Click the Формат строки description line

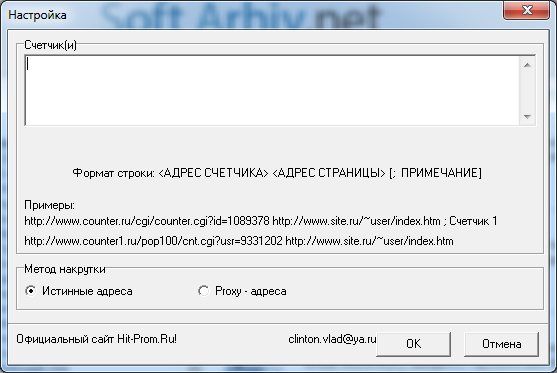point(277,173)
